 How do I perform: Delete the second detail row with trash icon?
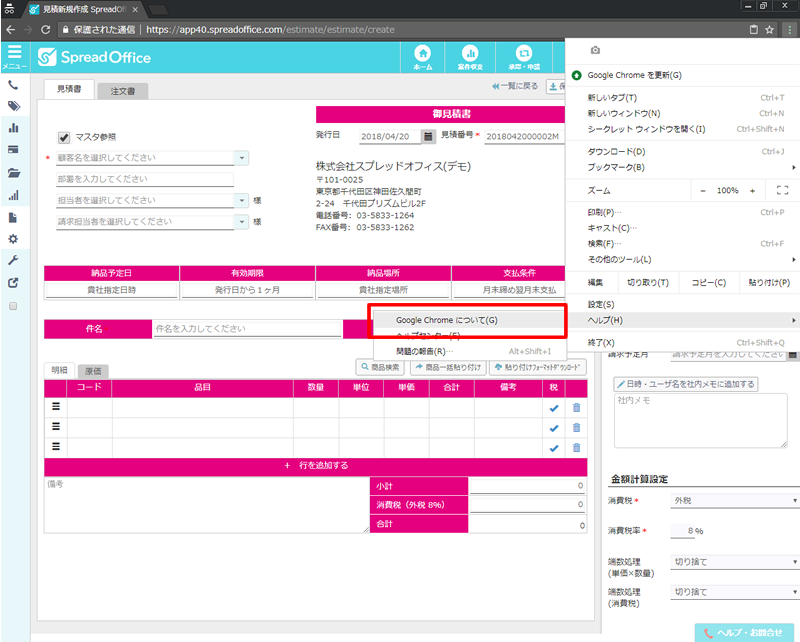[x=577, y=428]
